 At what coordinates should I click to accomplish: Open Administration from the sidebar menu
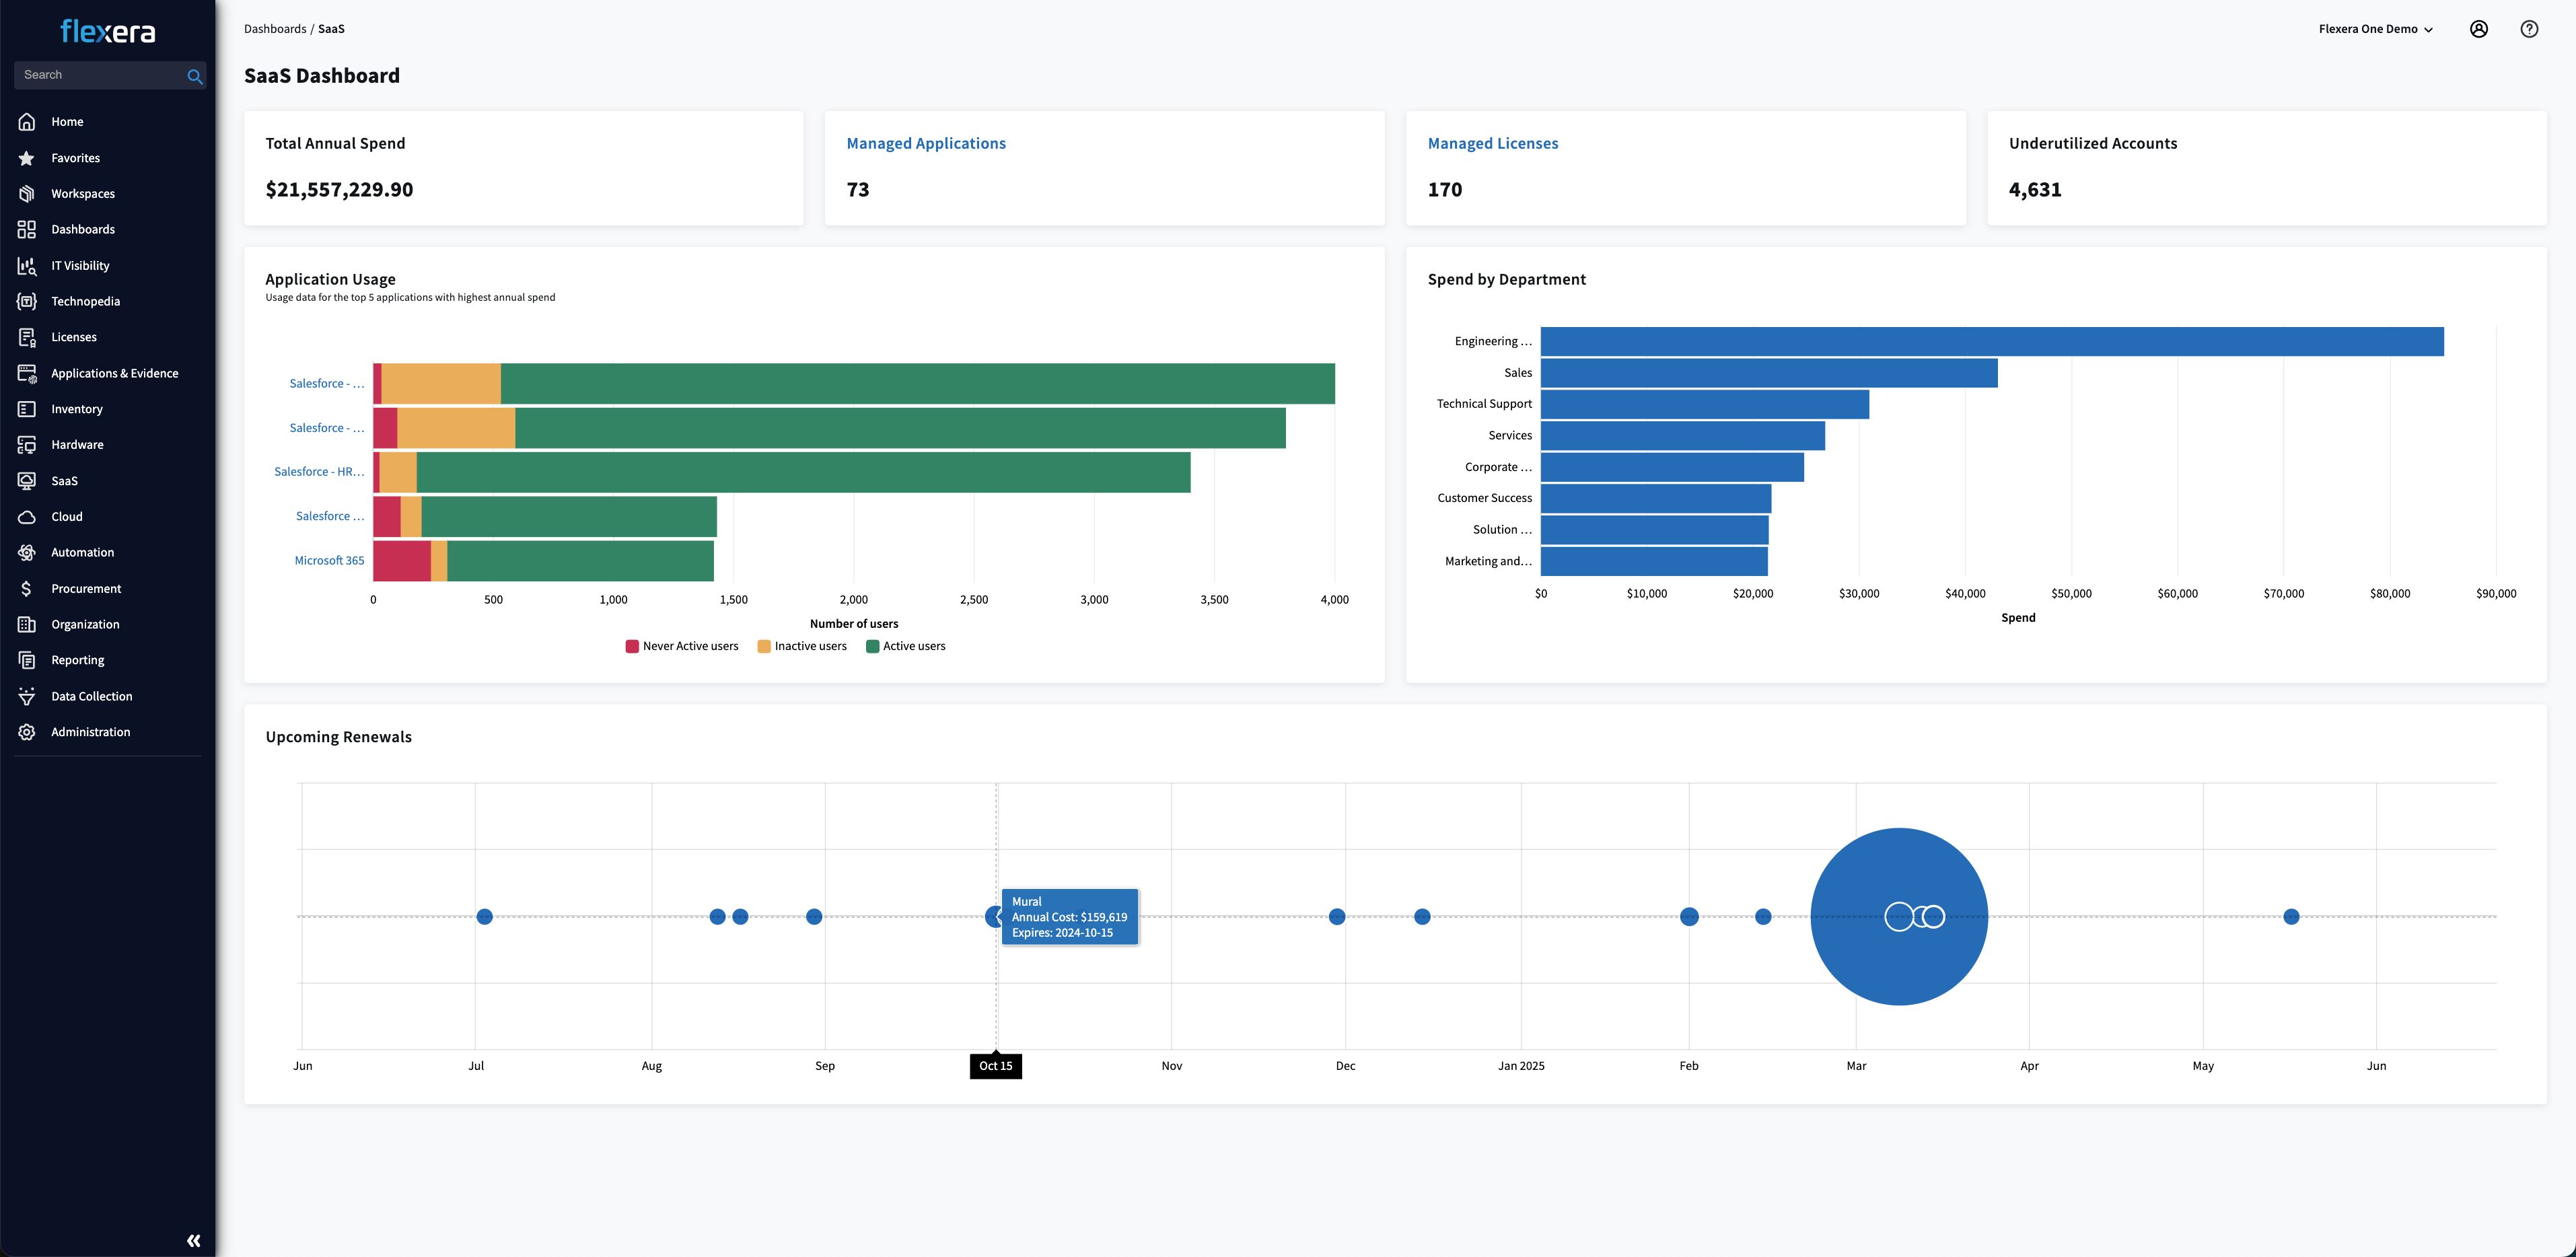coord(90,731)
